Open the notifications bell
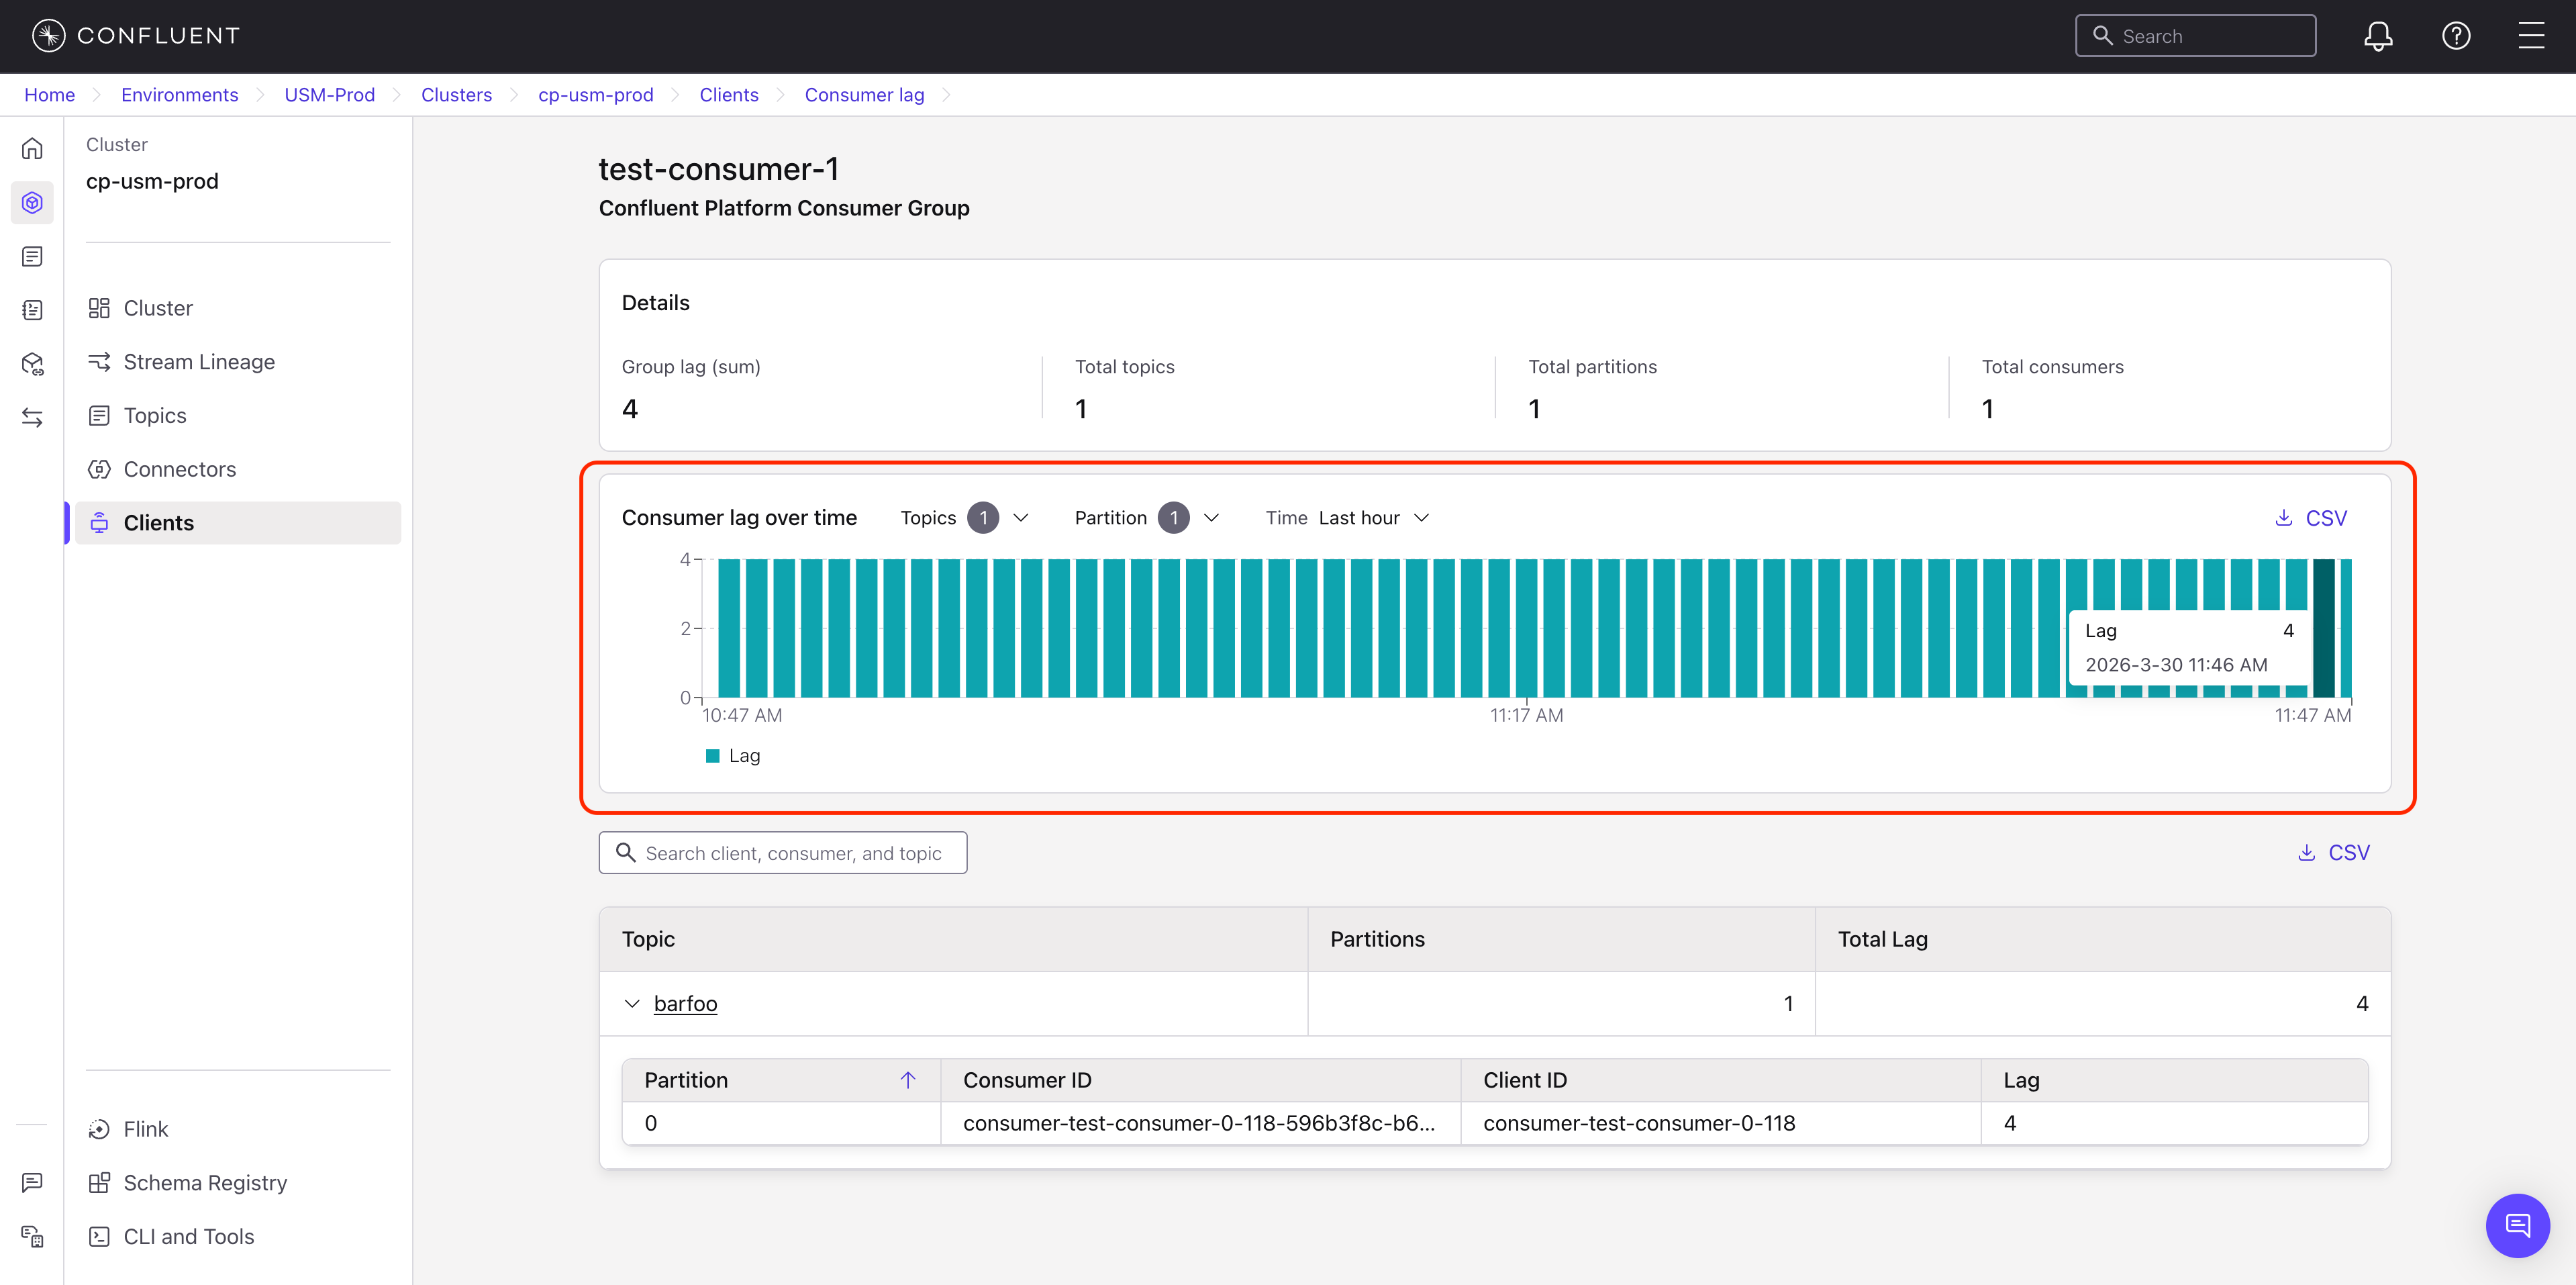Image resolution: width=2576 pixels, height=1285 pixels. tap(2378, 36)
